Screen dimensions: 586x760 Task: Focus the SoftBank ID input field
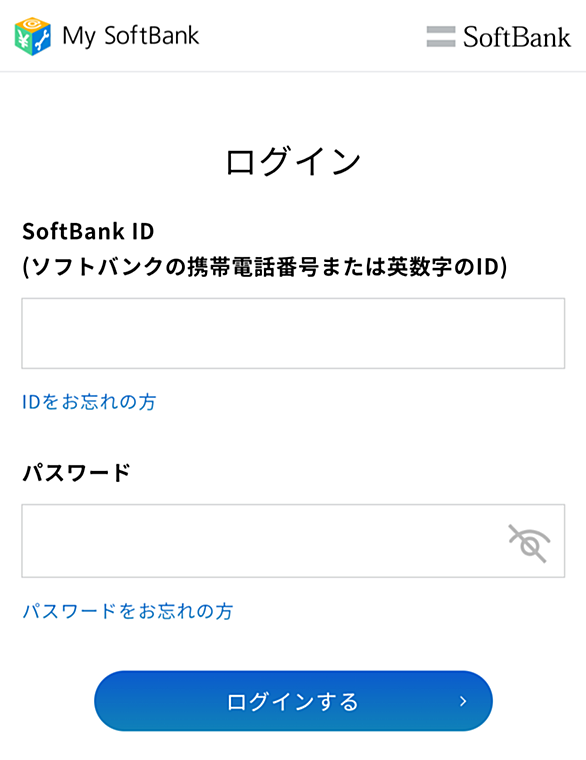pos(293,333)
